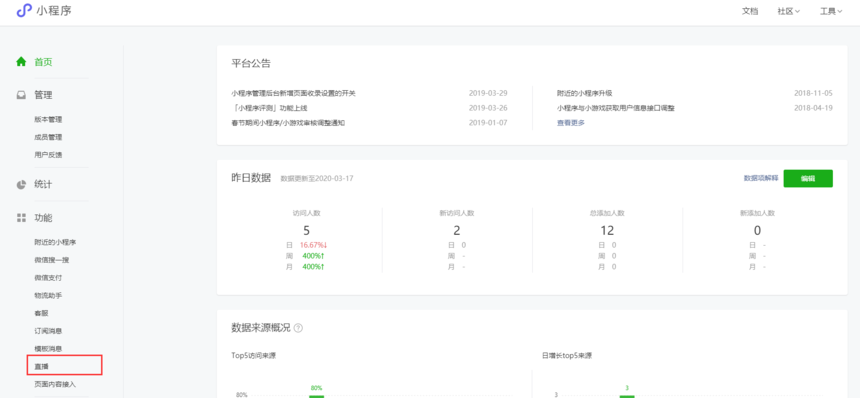
Task: Open 用户反馈 in the sidebar
Action: [x=48, y=155]
